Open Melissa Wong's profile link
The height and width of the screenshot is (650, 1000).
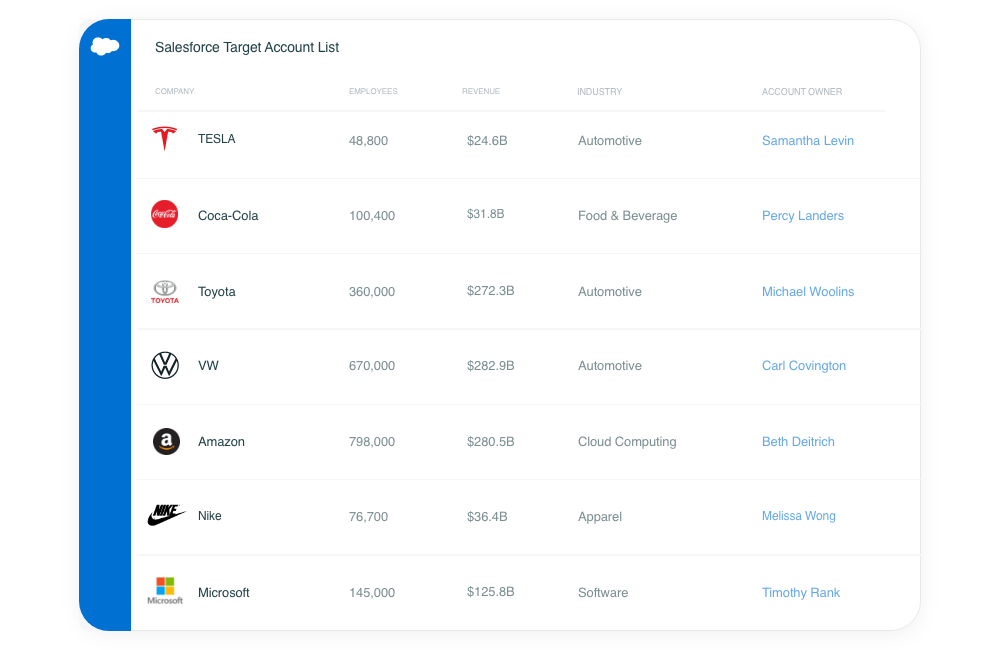point(798,516)
